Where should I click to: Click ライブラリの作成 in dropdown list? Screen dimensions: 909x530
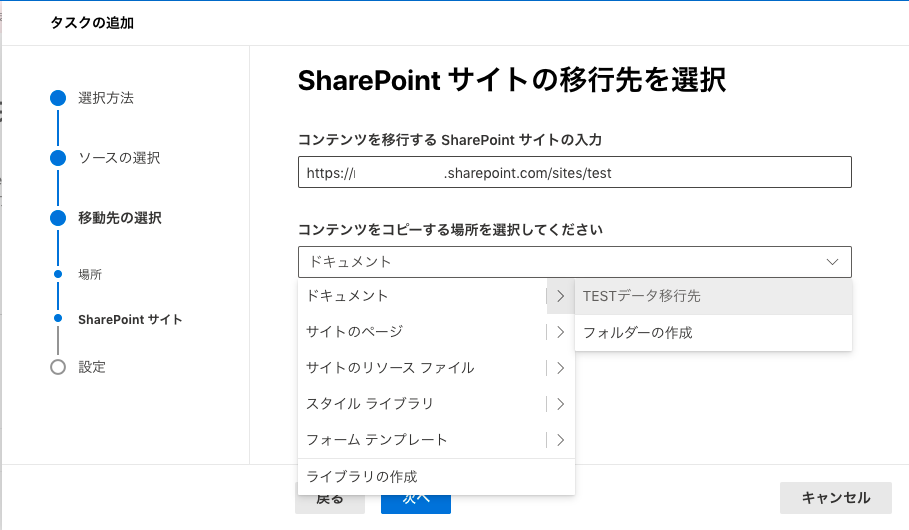coord(361,476)
